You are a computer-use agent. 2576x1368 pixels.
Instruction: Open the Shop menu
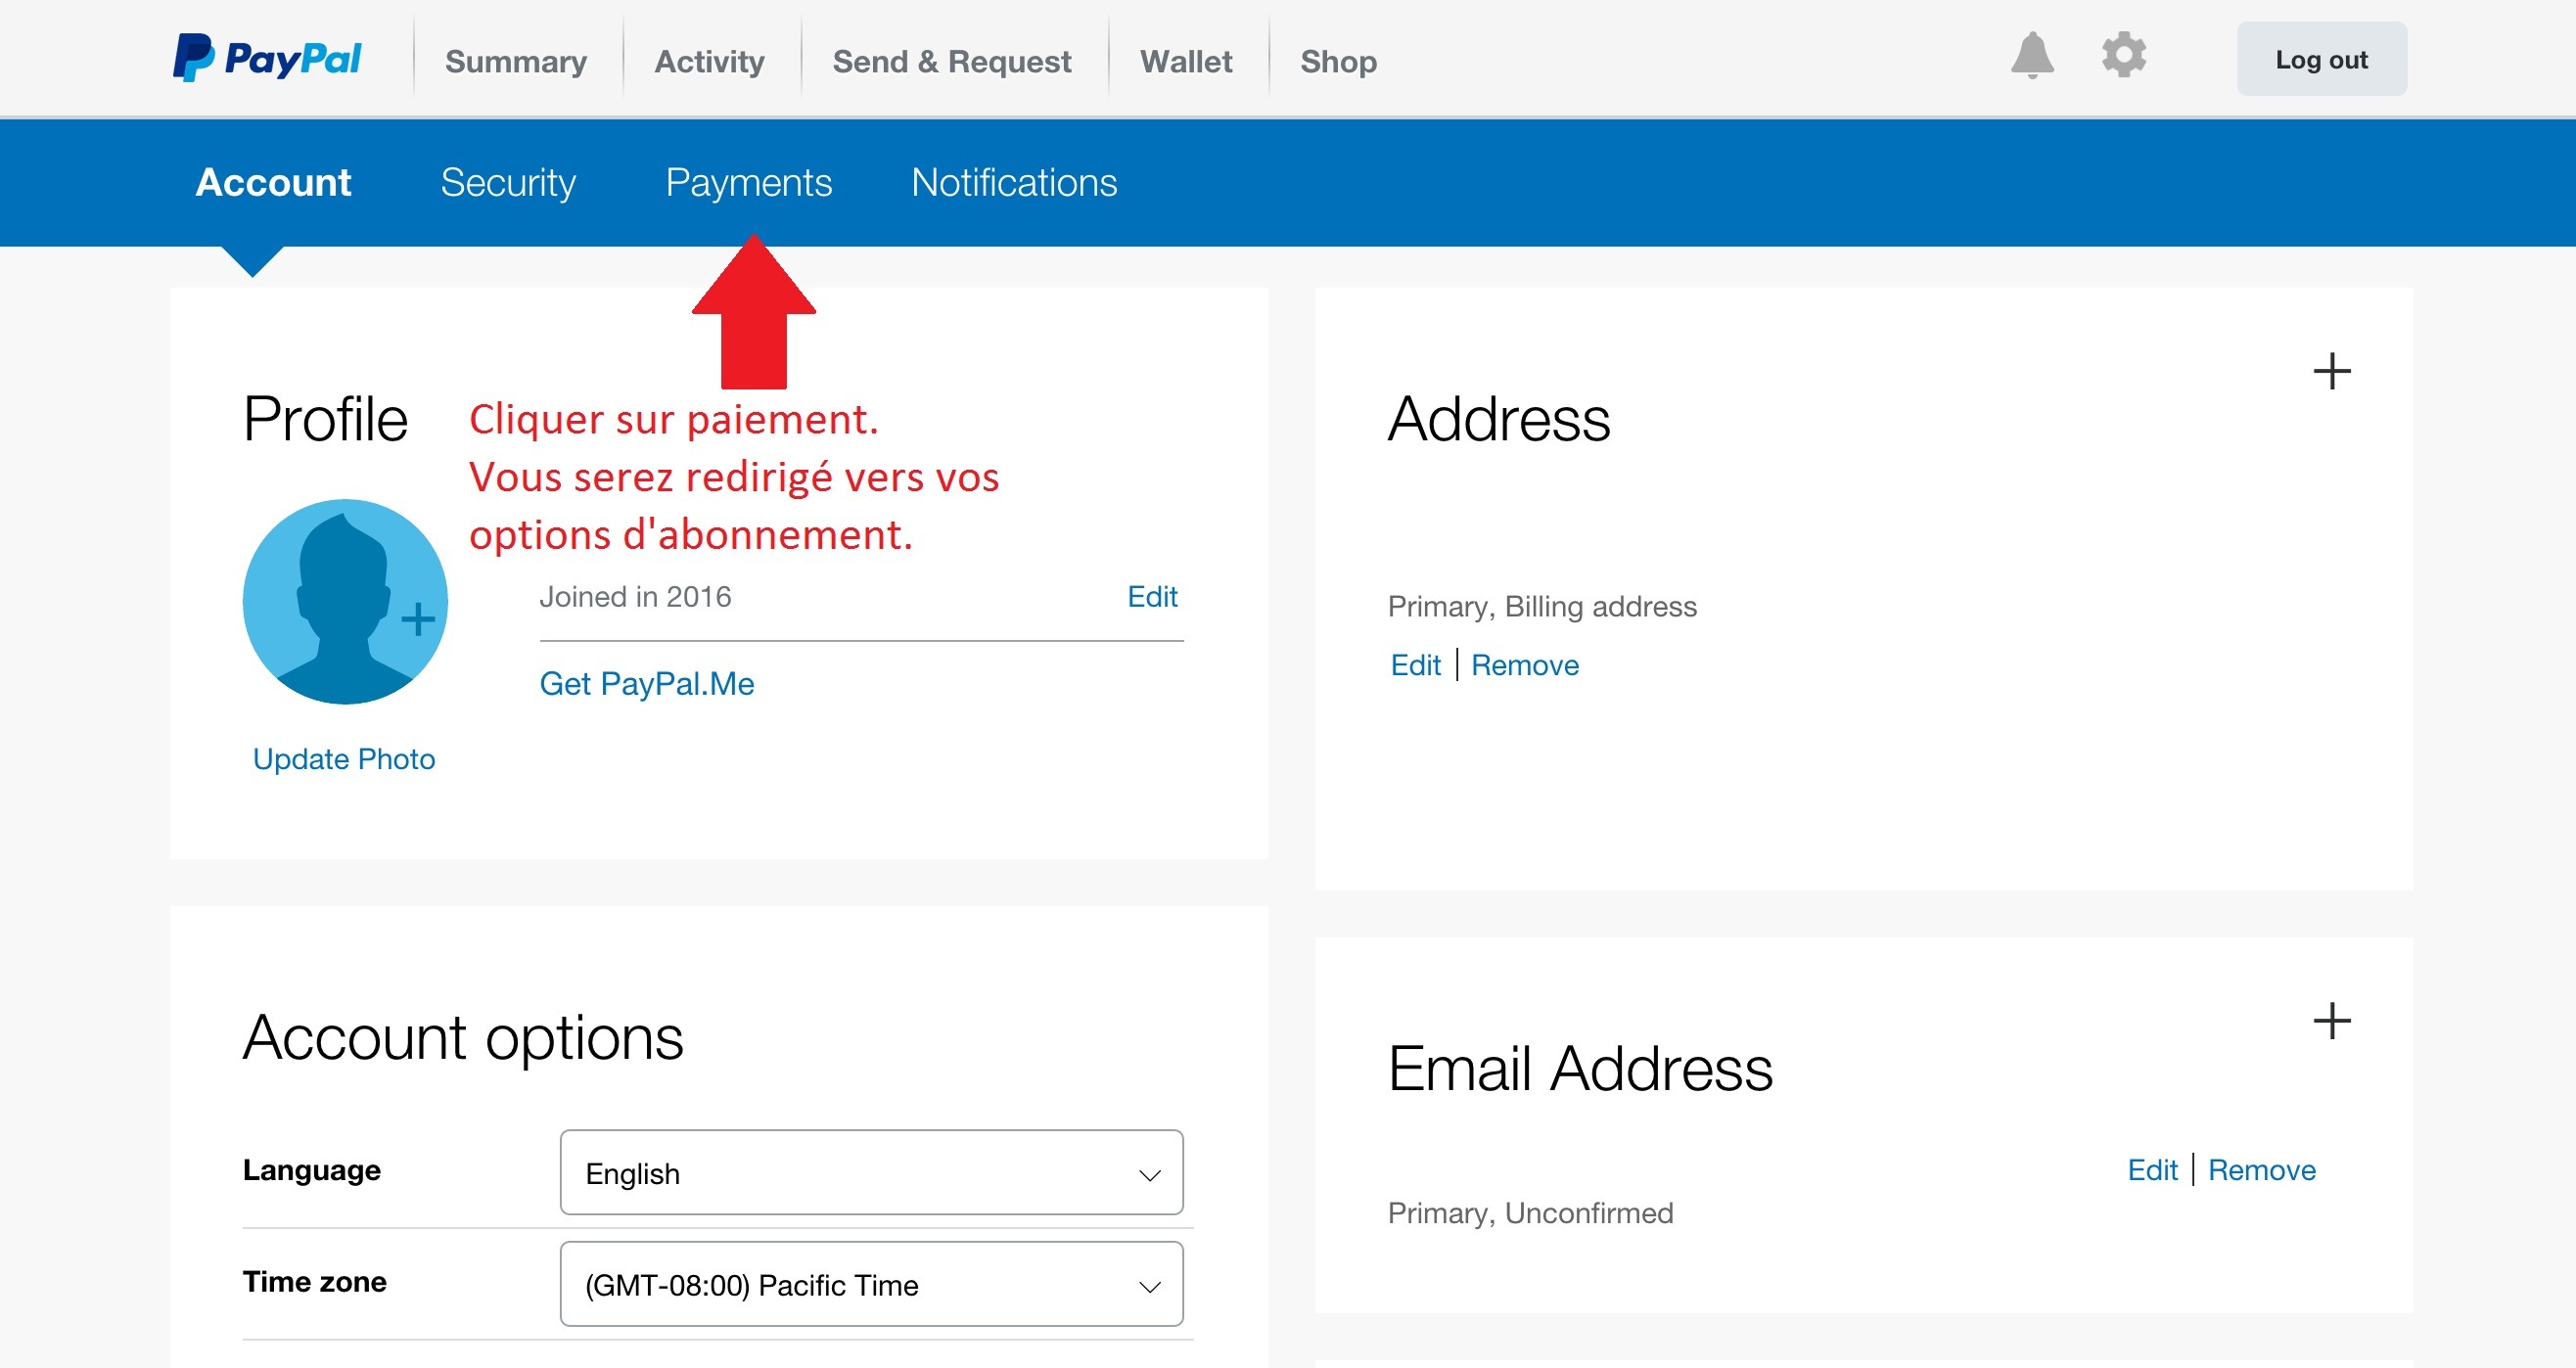[1338, 61]
